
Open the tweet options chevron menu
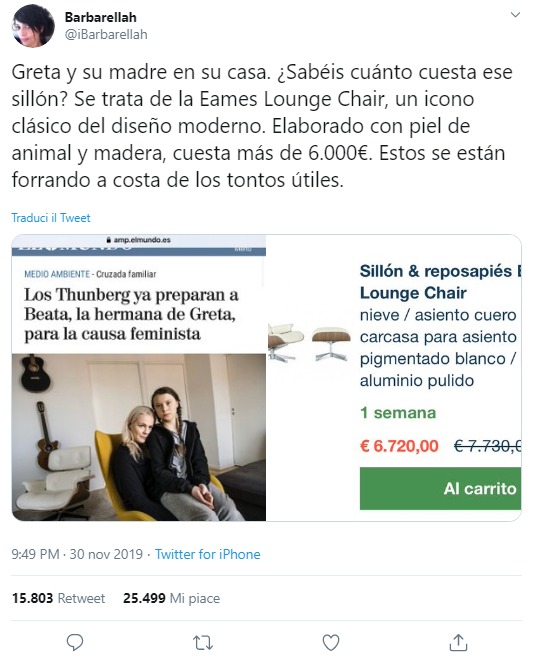[x=515, y=15]
